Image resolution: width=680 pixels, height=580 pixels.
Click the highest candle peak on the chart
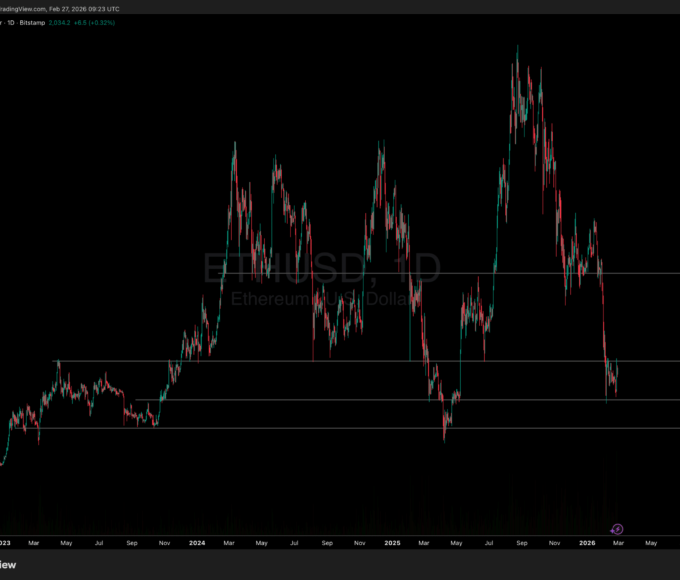[x=517, y=48]
